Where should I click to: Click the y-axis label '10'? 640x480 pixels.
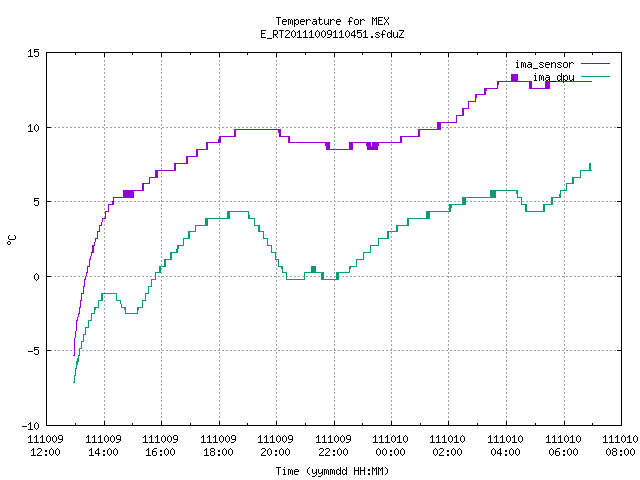click(33, 128)
